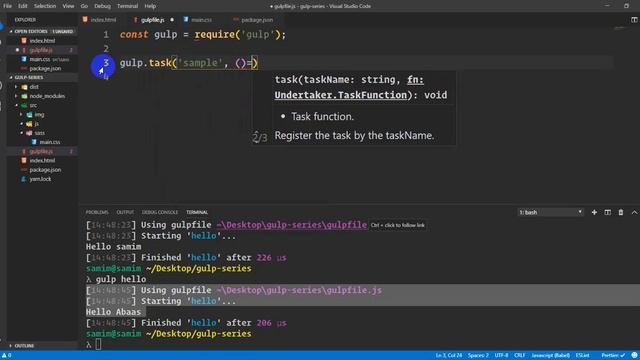Create a new terminal with the plus icon
The width and height of the screenshot is (640, 360).
(x=594, y=212)
